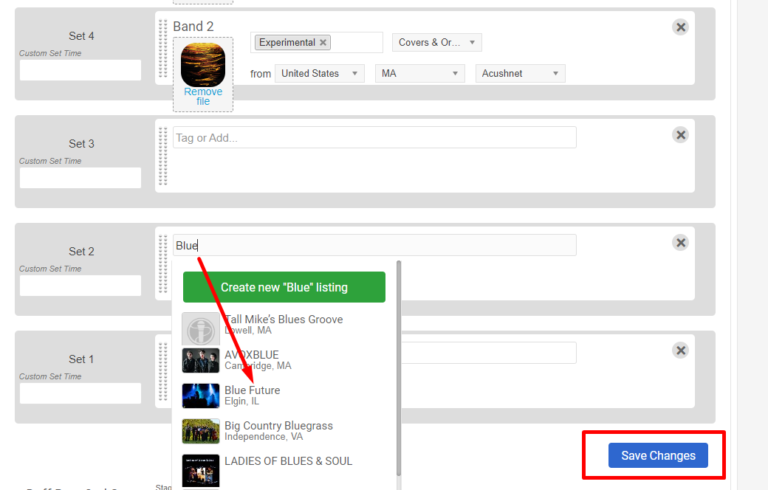This screenshot has width=768, height=490.
Task: Focus Set 3 Custom Set Time field
Action: coord(80,178)
